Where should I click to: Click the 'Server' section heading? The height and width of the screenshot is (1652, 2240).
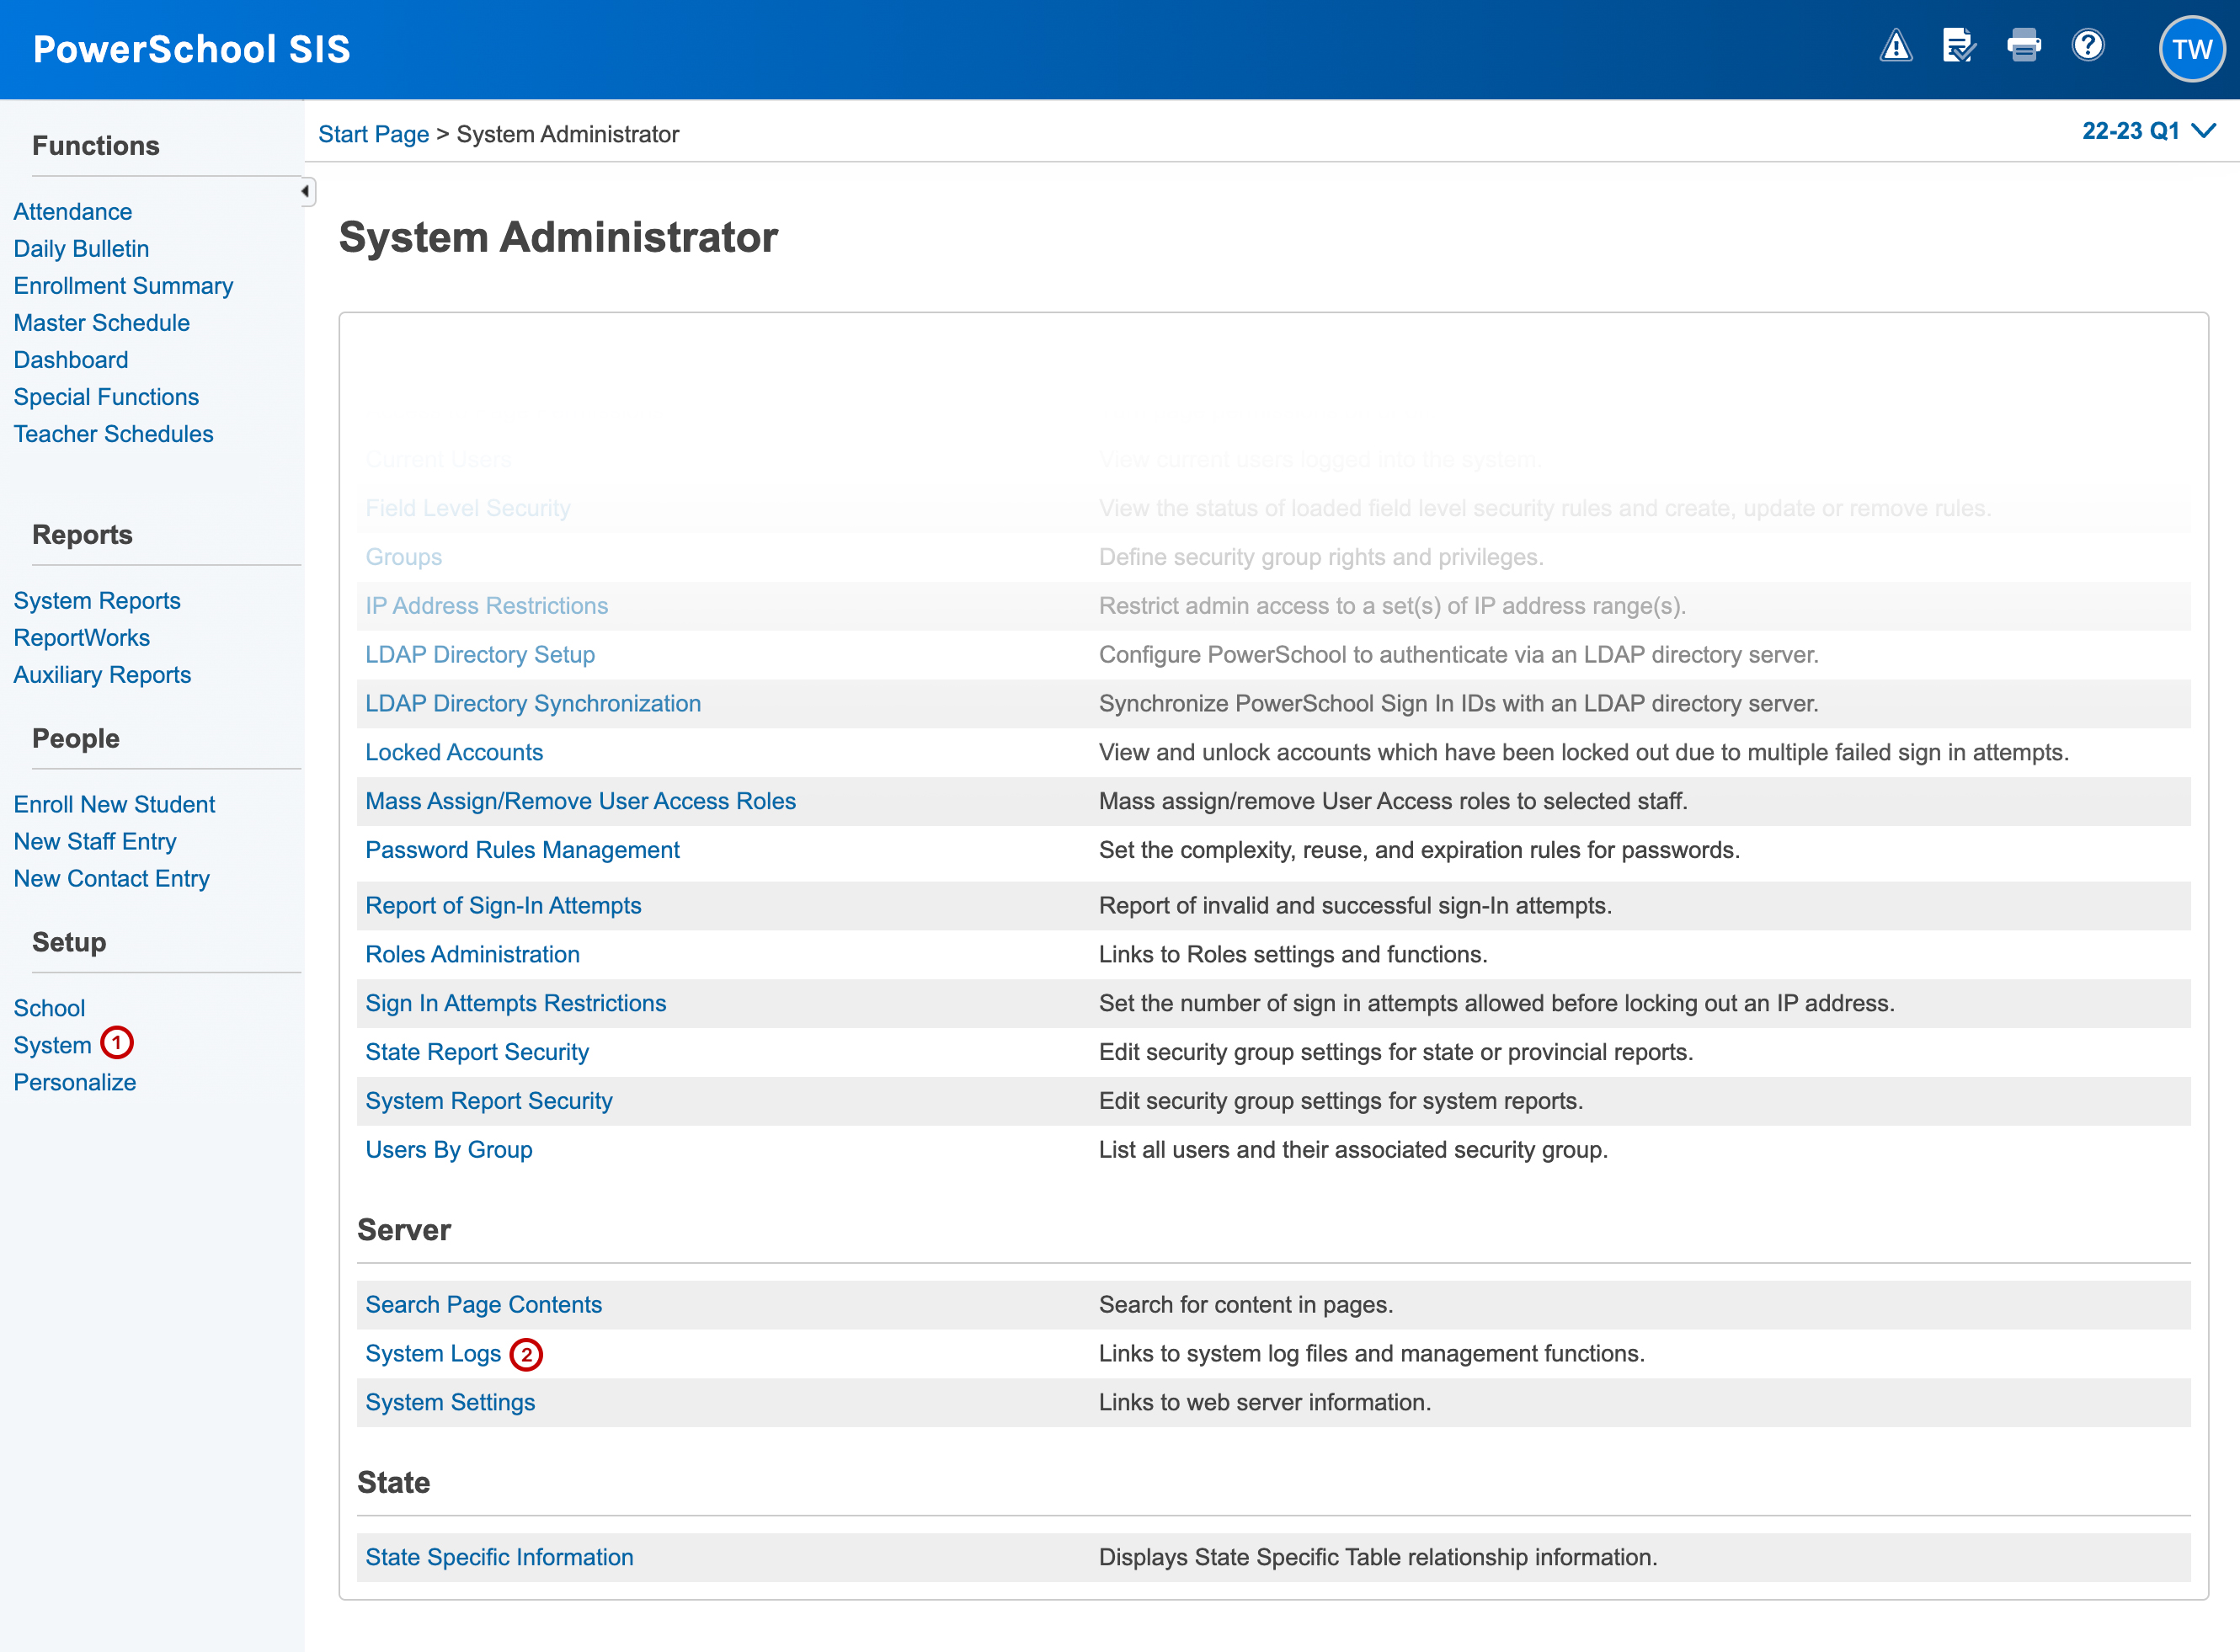click(x=404, y=1231)
